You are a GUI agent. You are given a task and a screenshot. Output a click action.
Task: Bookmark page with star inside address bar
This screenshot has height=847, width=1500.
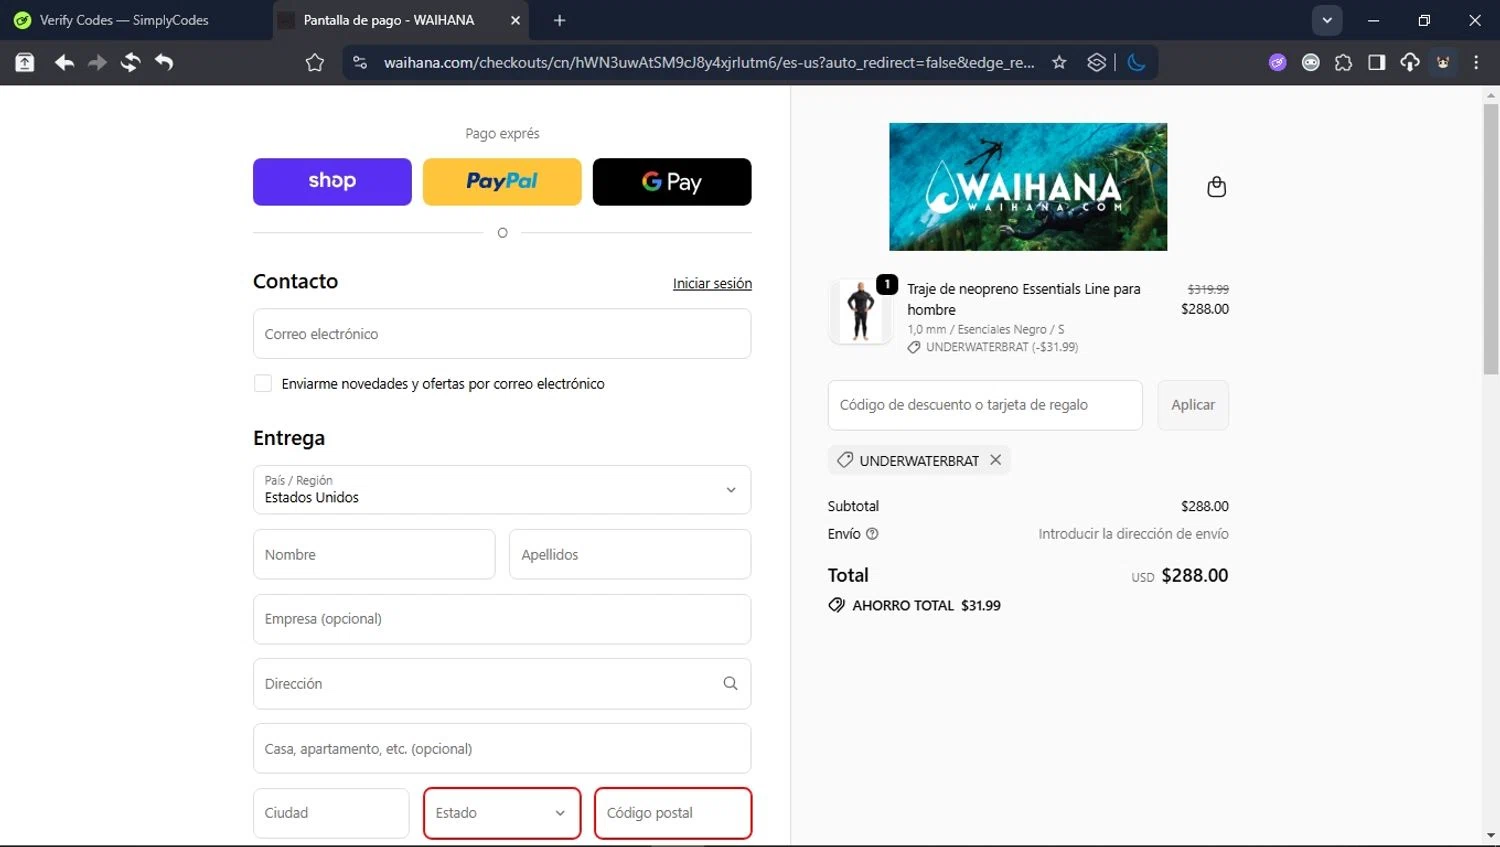[1059, 63]
